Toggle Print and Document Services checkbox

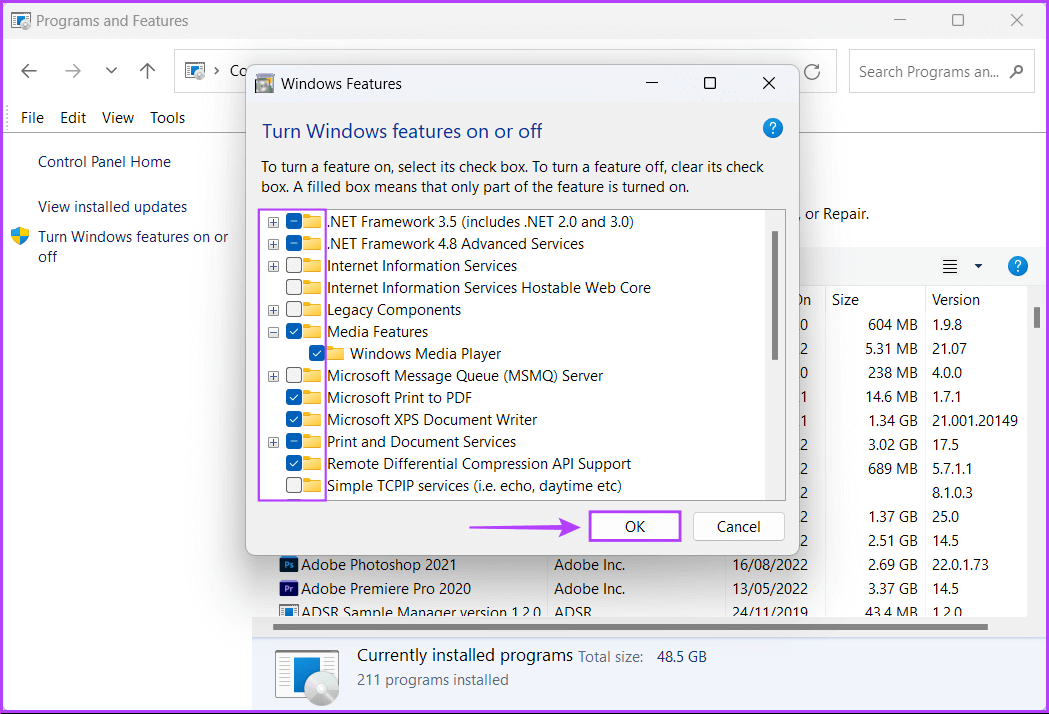(294, 442)
